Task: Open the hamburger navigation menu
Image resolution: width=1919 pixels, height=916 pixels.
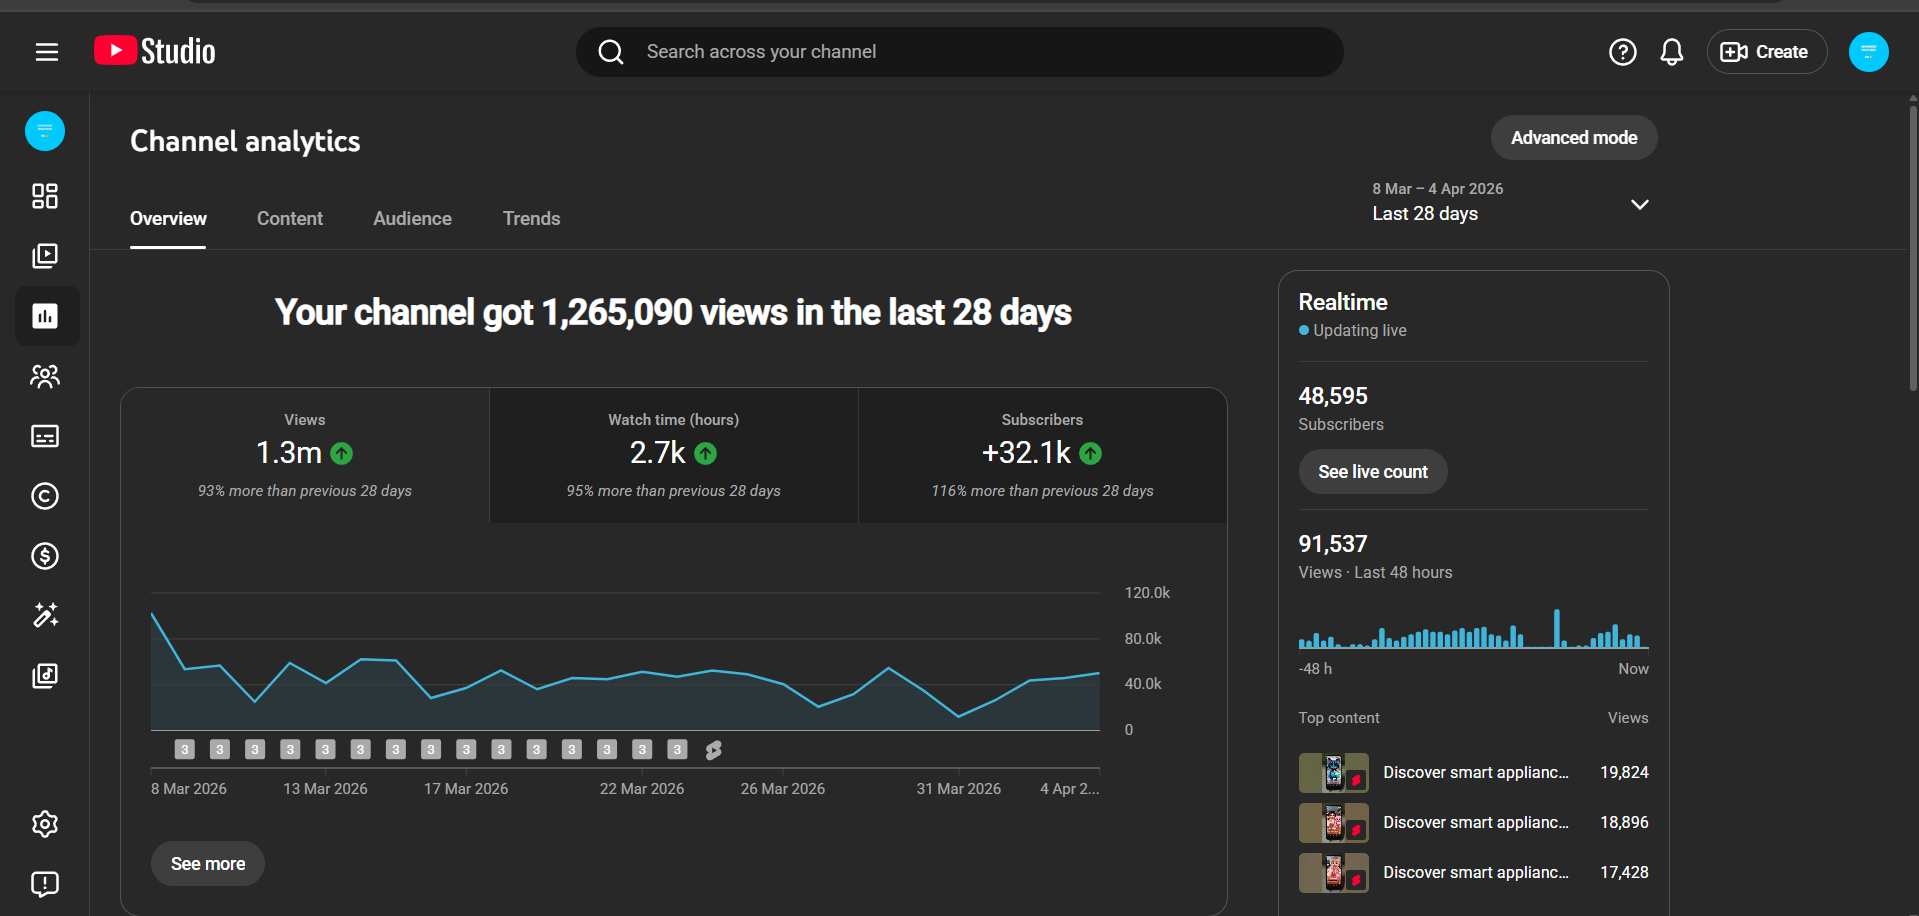Action: 47,52
